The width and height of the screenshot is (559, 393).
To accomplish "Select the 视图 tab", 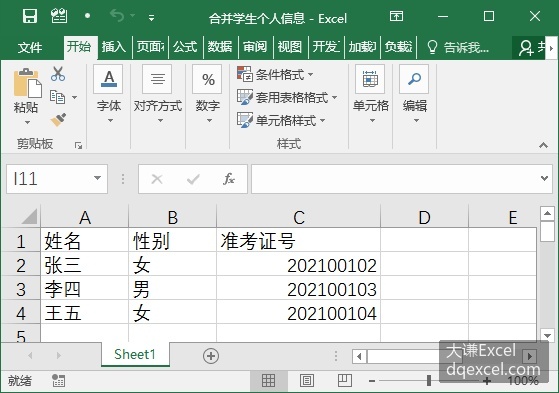I will click(290, 47).
